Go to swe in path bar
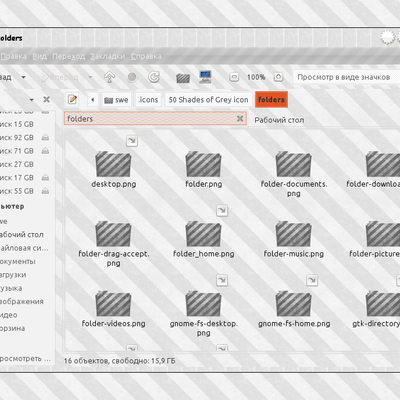Viewport: 400px width, 400px height. [x=116, y=100]
